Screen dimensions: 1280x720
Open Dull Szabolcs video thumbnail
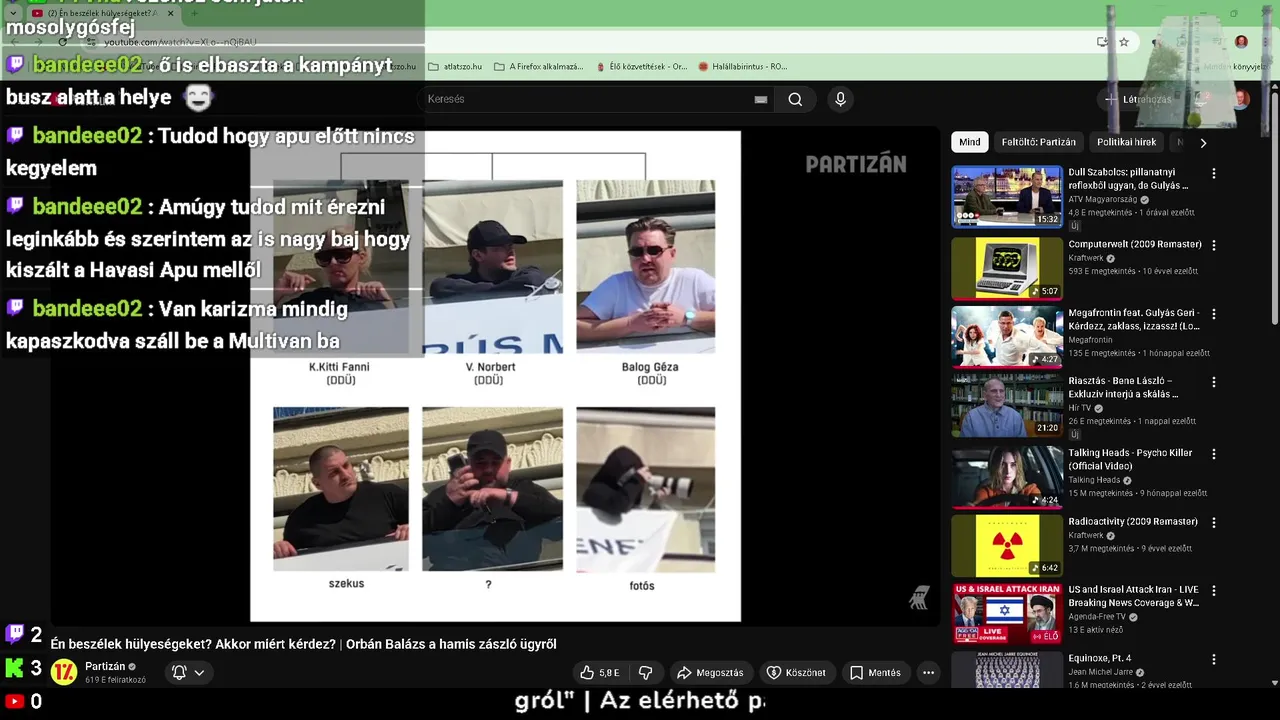point(1006,197)
